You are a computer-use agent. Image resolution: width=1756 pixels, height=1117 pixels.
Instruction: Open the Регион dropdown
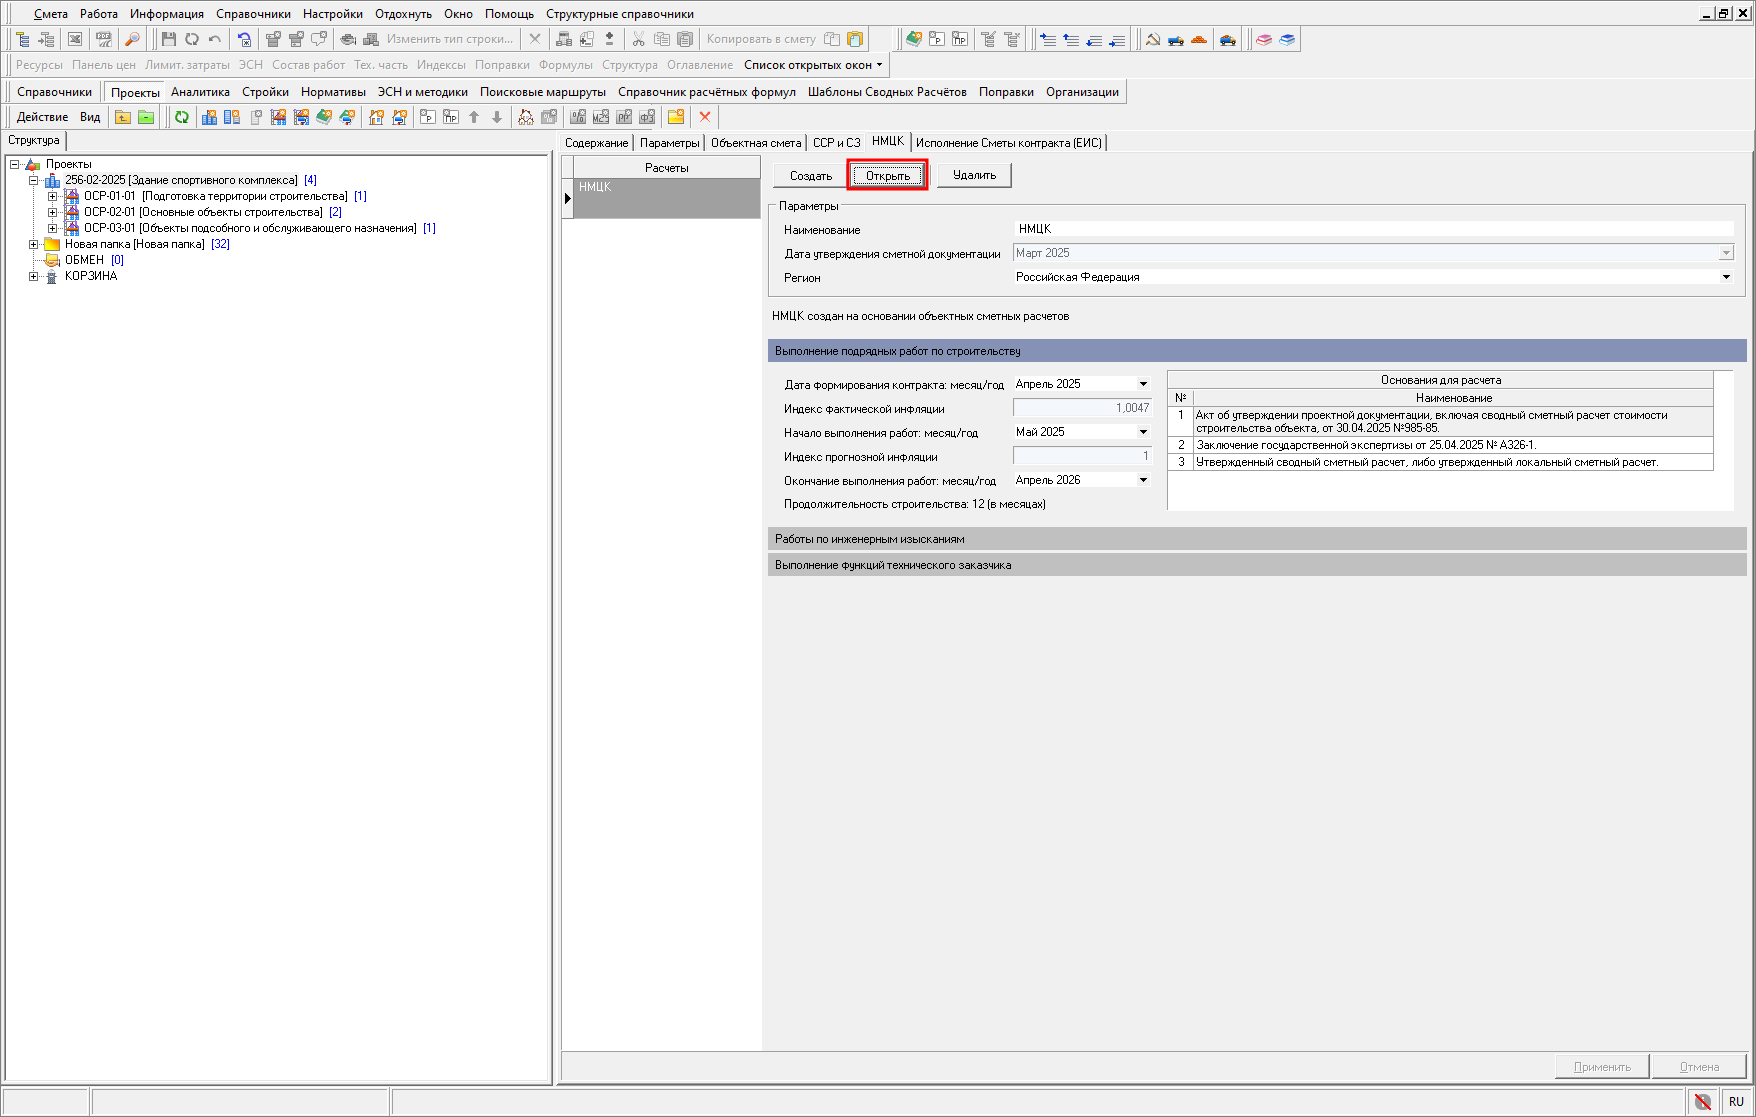coord(1726,277)
